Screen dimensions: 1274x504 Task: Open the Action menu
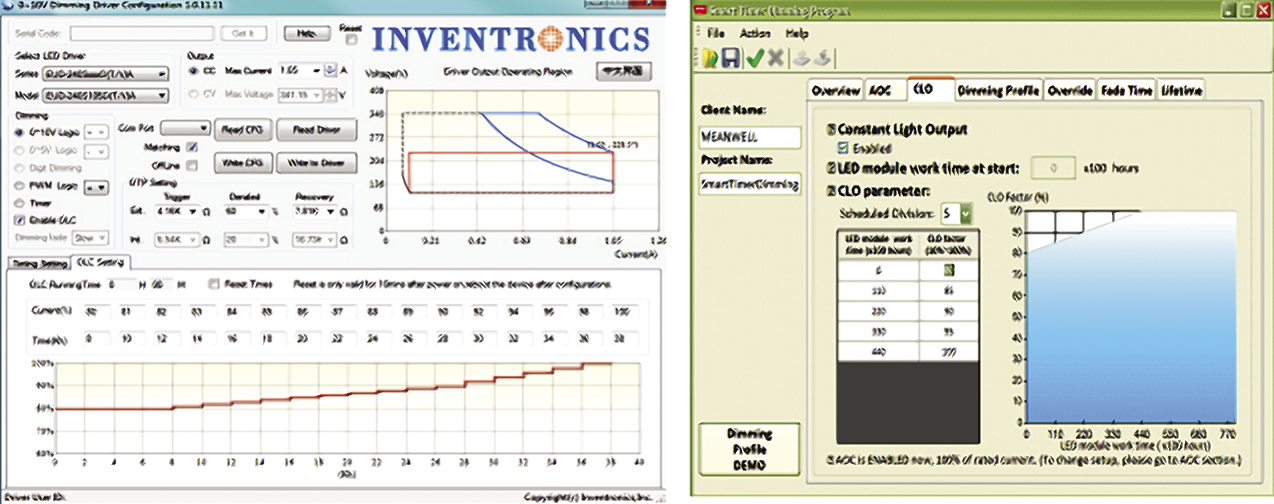point(755,33)
